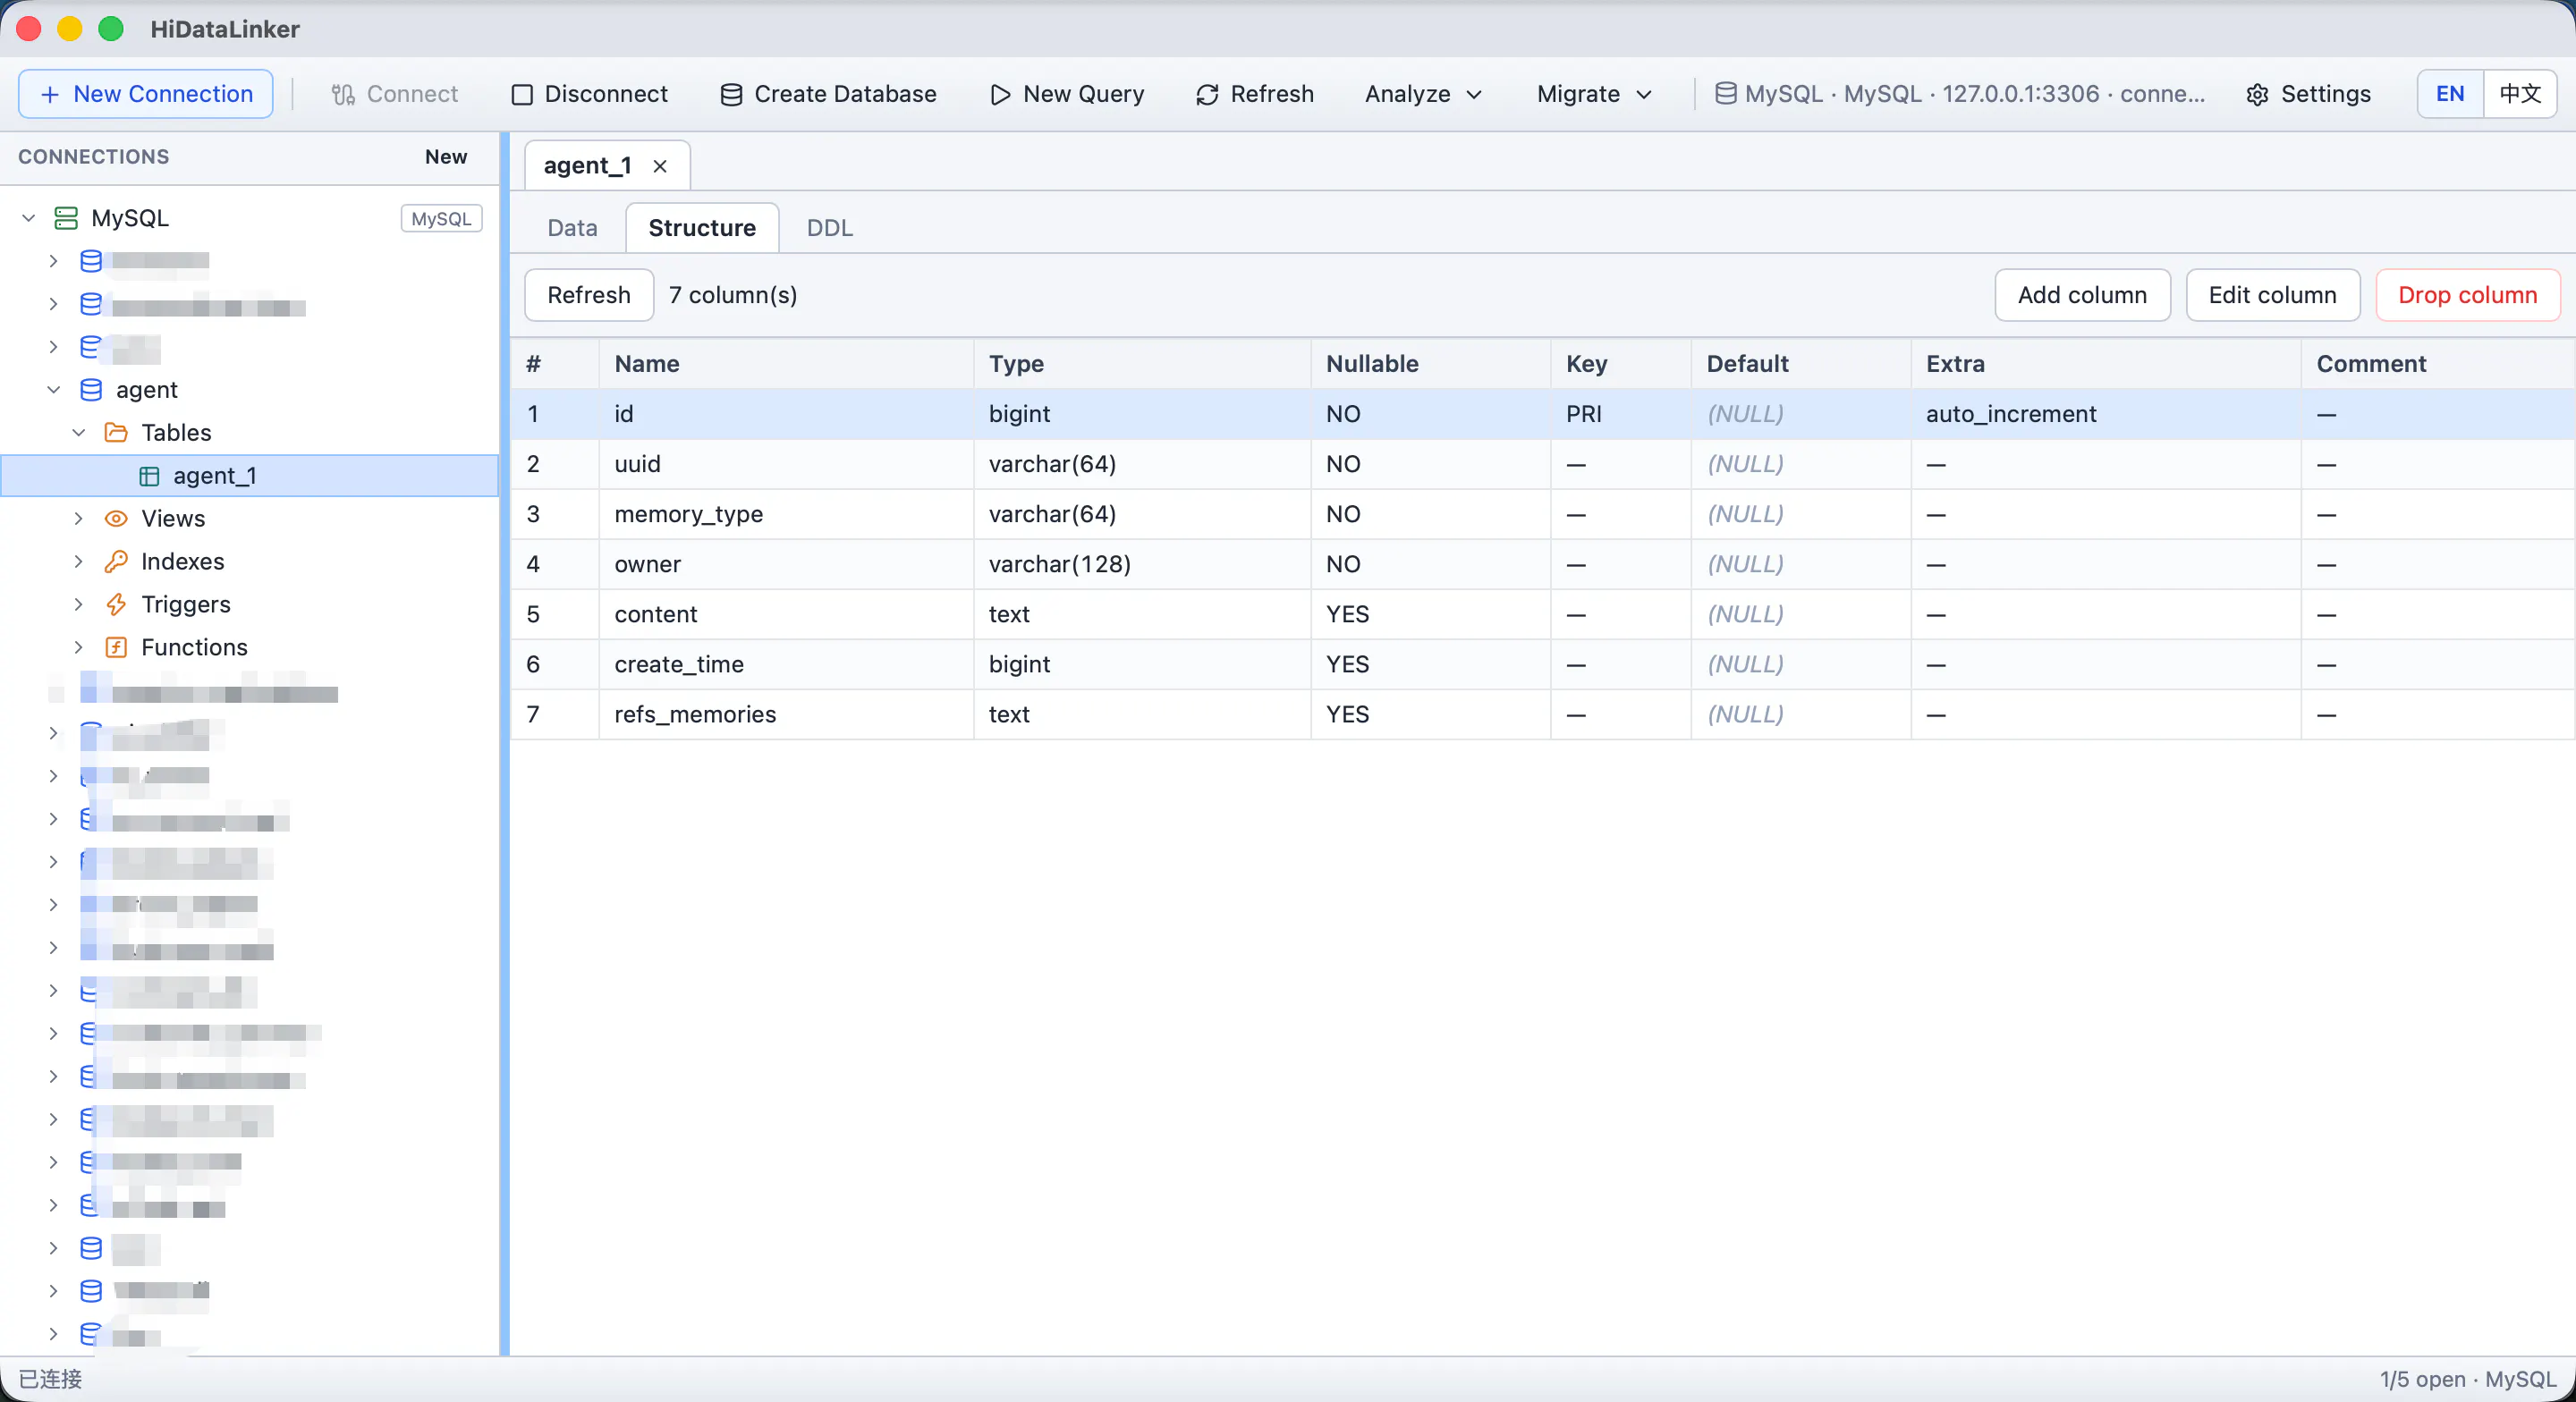Screen dimensions: 2576x1402
Task: Select the uuid column row
Action: pos(1542,464)
